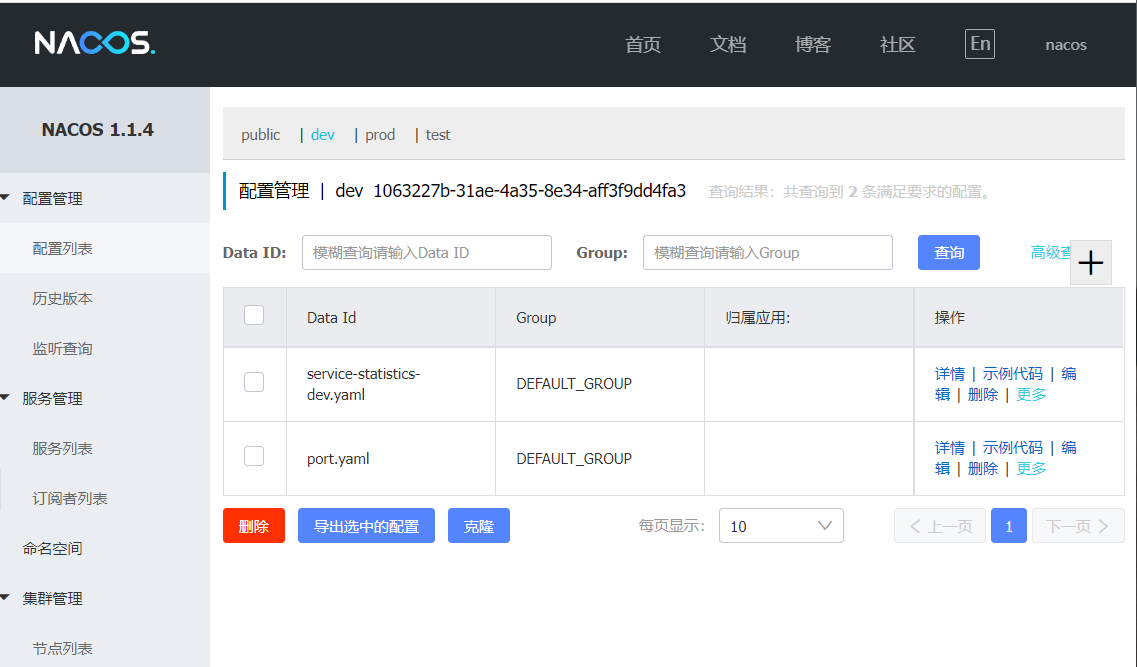Switch to the prod namespace tab
The width and height of the screenshot is (1137, 667).
coord(380,135)
